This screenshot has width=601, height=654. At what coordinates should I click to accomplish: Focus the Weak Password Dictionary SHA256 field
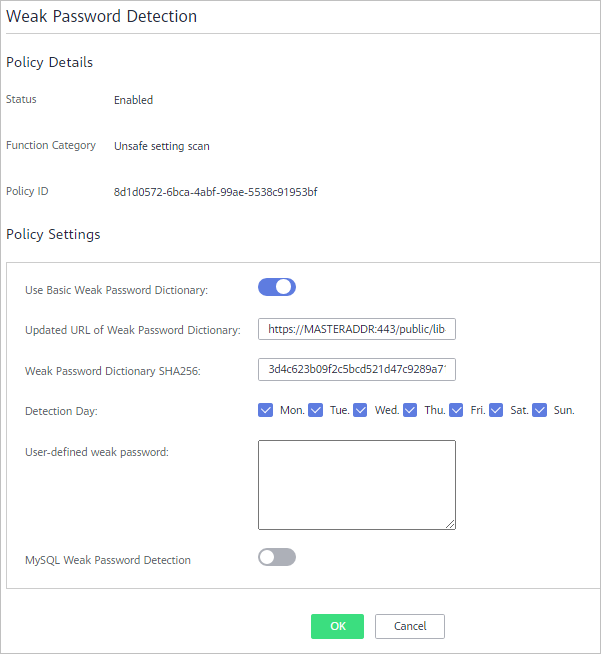pyautogui.click(x=357, y=369)
